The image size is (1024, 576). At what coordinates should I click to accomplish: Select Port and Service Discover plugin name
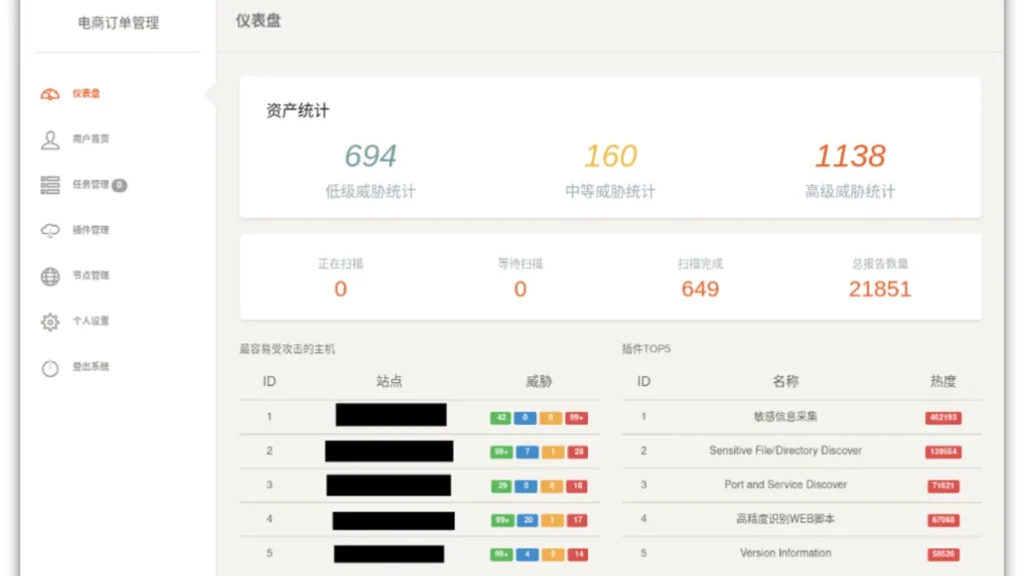coord(786,485)
